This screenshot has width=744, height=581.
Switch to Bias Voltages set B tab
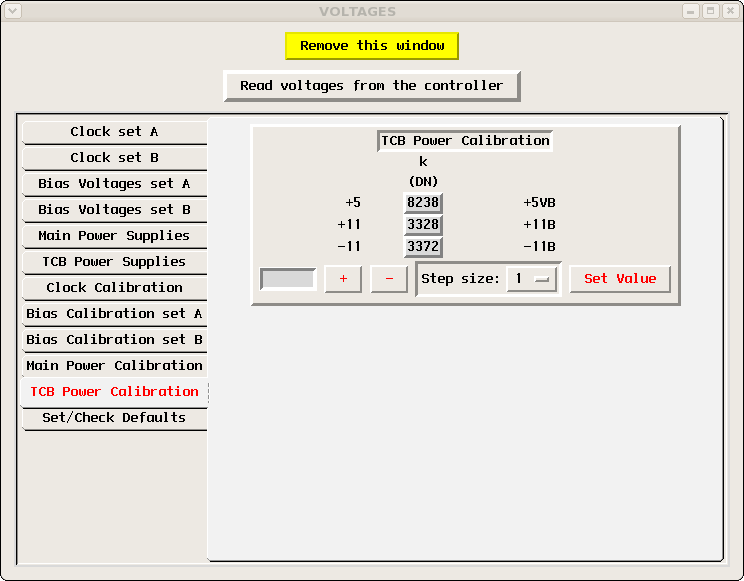tap(114, 210)
